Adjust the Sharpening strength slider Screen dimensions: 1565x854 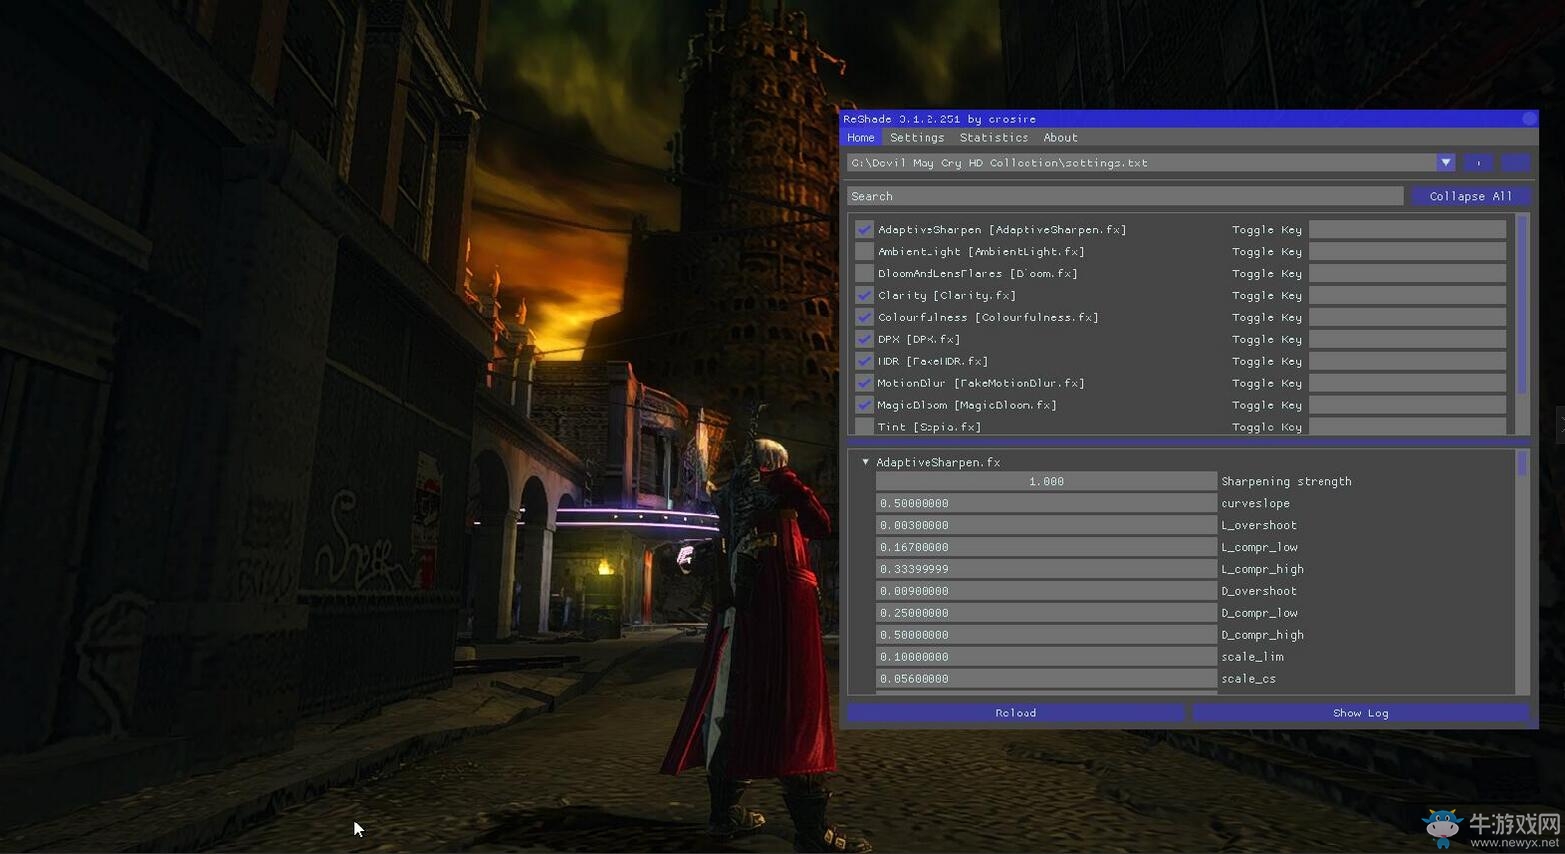pos(1046,482)
